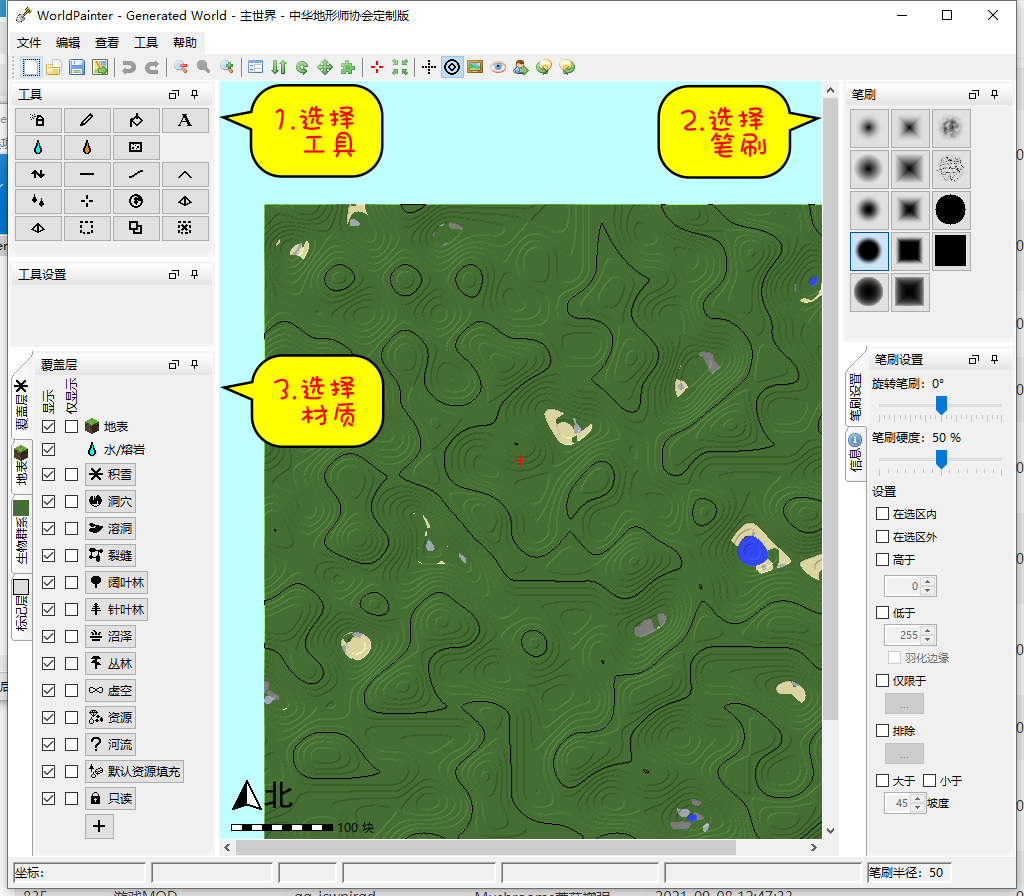Click the undo arrow in the toolbar
This screenshot has height=896, width=1024.
point(128,67)
